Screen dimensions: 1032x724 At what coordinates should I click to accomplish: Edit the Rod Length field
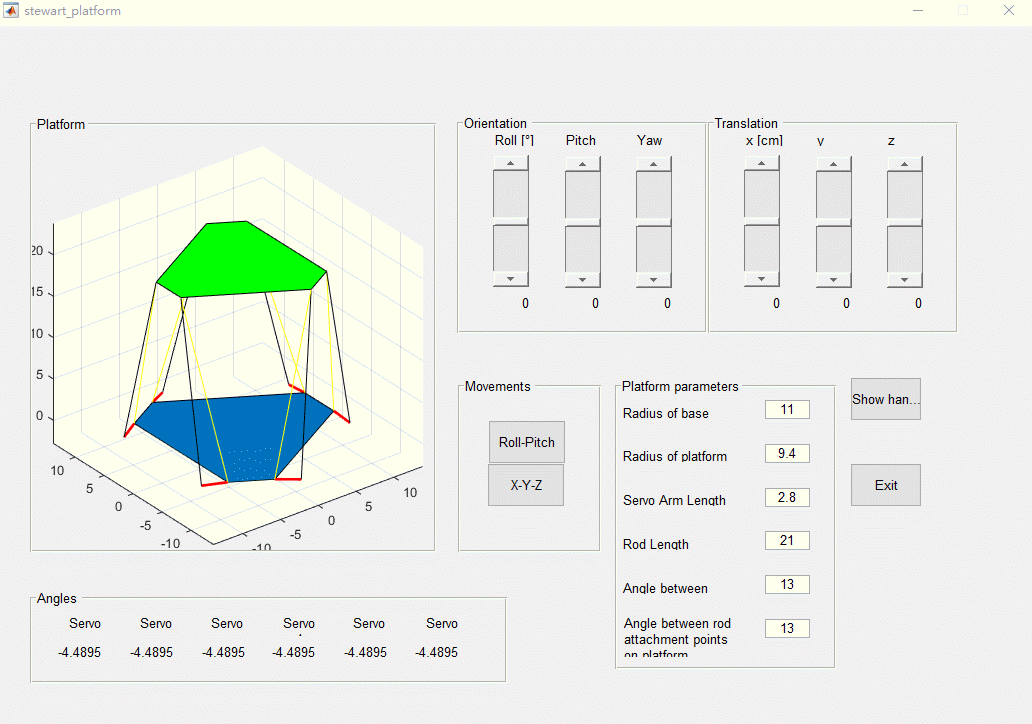point(787,540)
